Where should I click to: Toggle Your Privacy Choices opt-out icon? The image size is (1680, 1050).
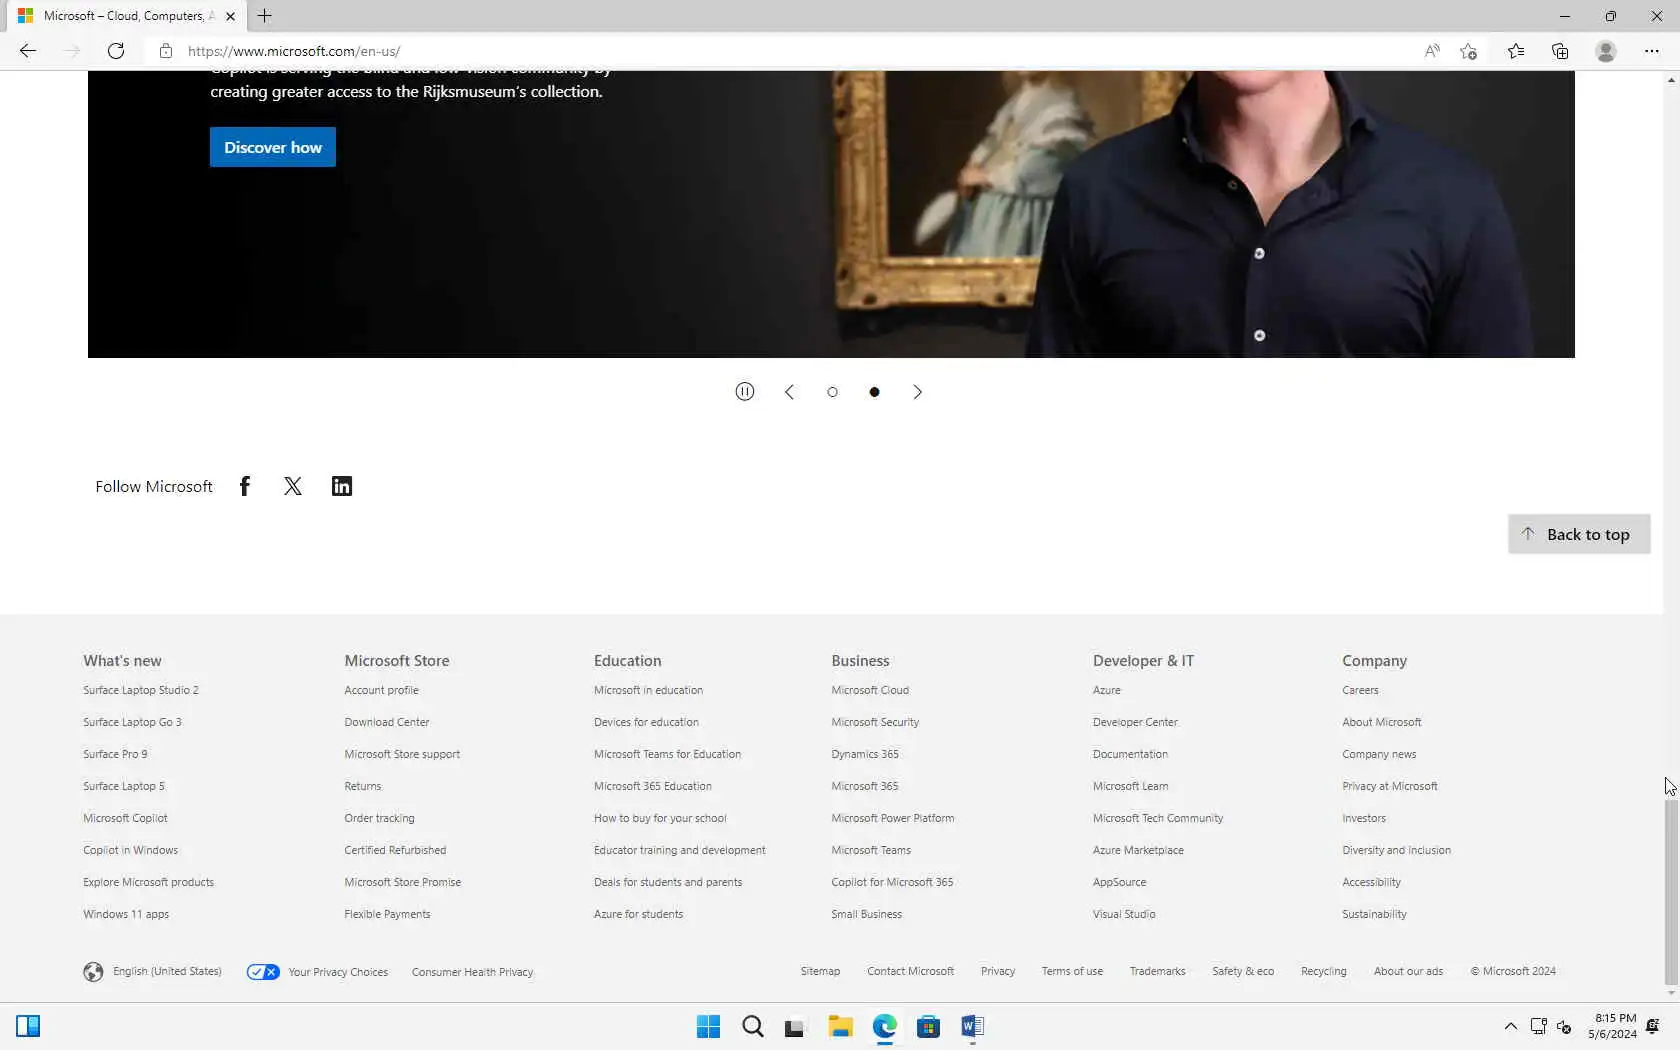(263, 972)
